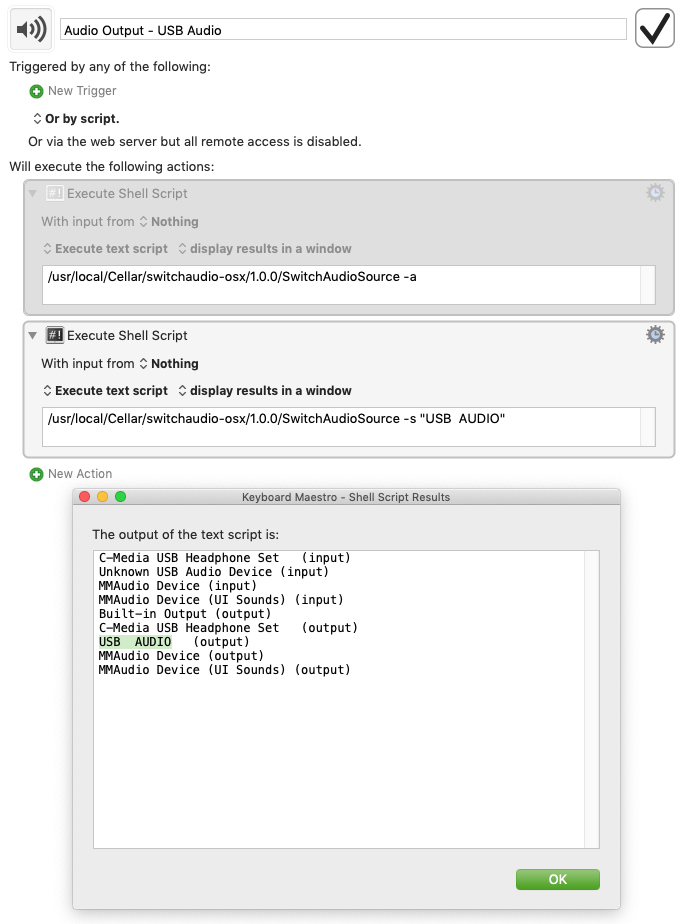
Task: Click the second action's shell script icon
Action: (x=55, y=335)
